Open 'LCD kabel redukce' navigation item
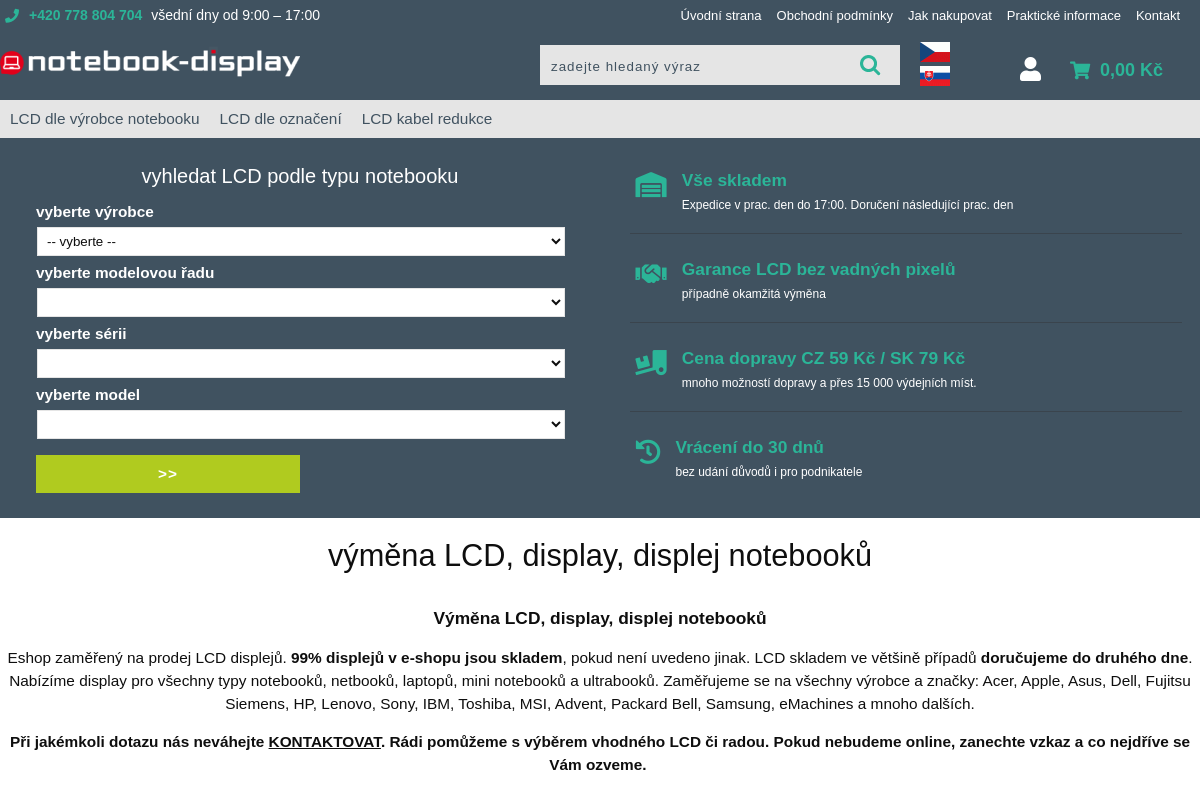Viewport: 1200px width, 800px height. [427, 118]
